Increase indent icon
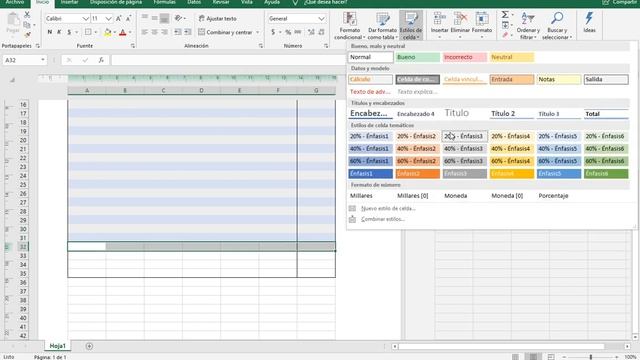The image size is (640, 360). pos(187,32)
